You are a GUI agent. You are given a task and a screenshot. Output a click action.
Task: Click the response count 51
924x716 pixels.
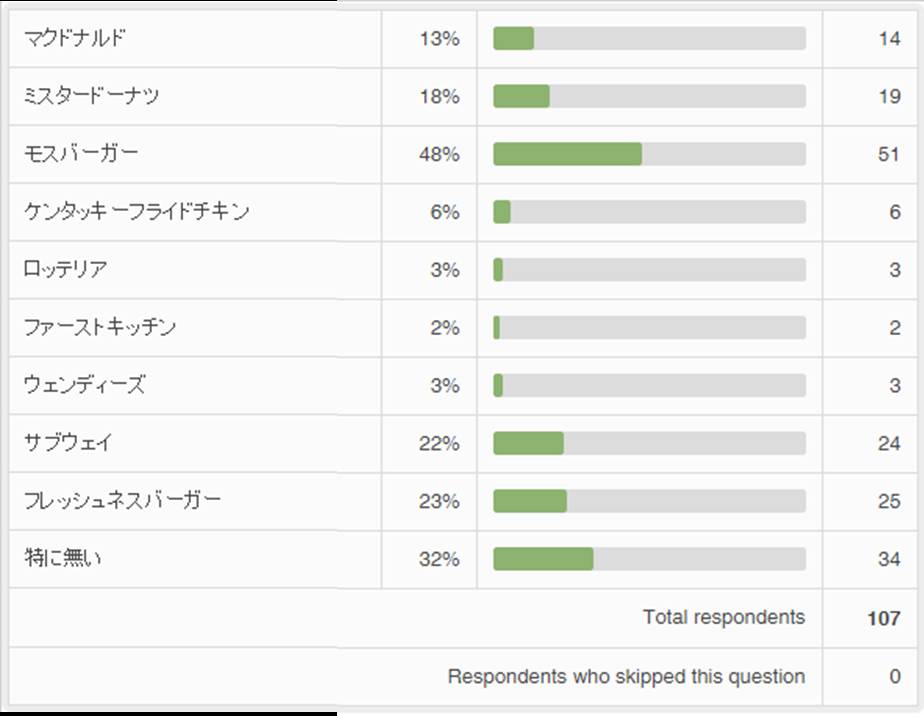888,155
